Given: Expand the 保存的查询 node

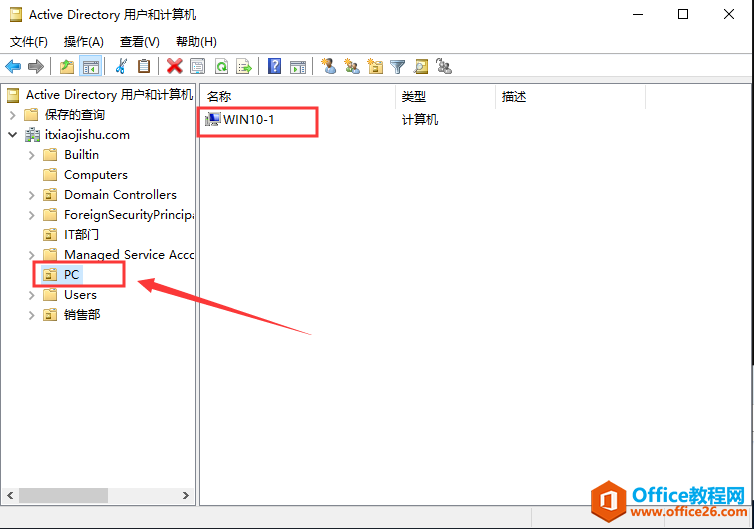Looking at the screenshot, I should (x=13, y=115).
